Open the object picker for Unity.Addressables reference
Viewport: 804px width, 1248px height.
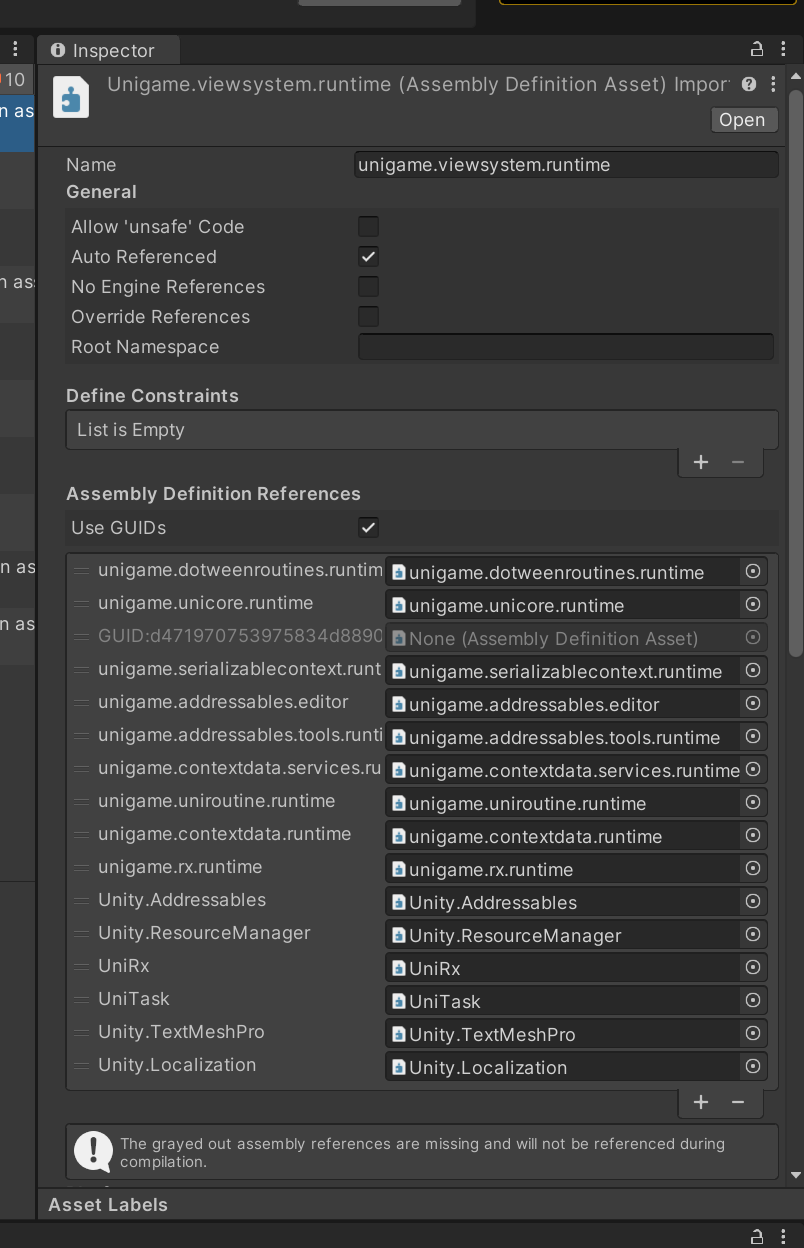tap(753, 902)
